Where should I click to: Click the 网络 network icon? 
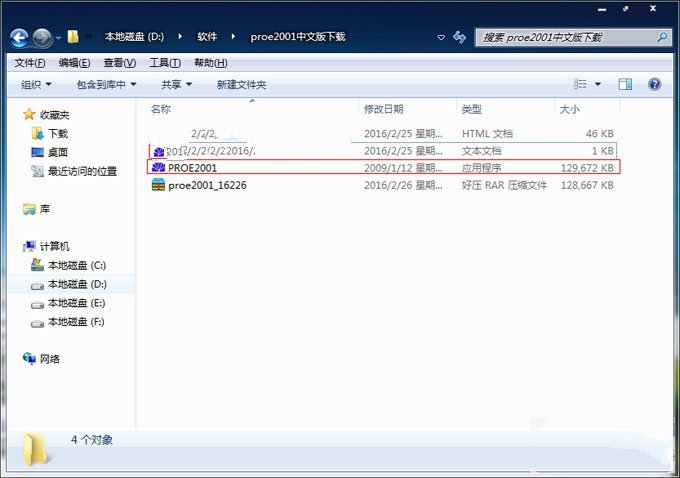[29, 359]
